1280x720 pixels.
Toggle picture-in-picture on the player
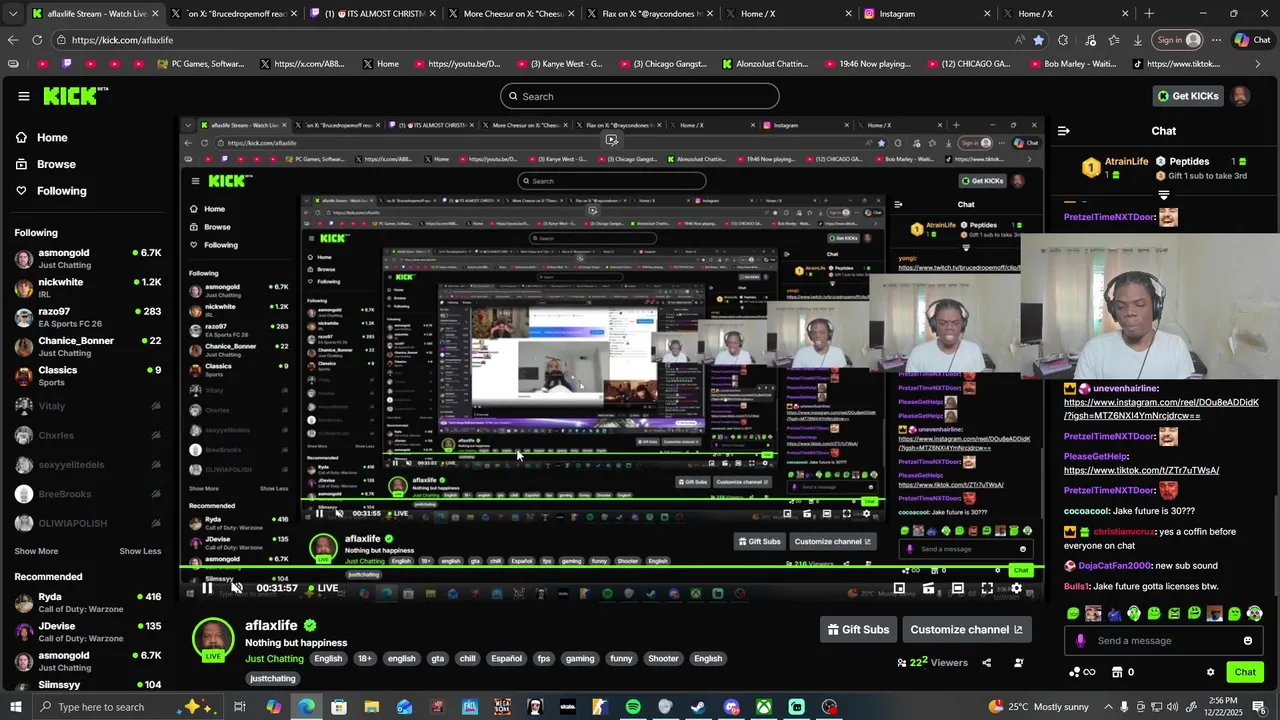click(899, 588)
